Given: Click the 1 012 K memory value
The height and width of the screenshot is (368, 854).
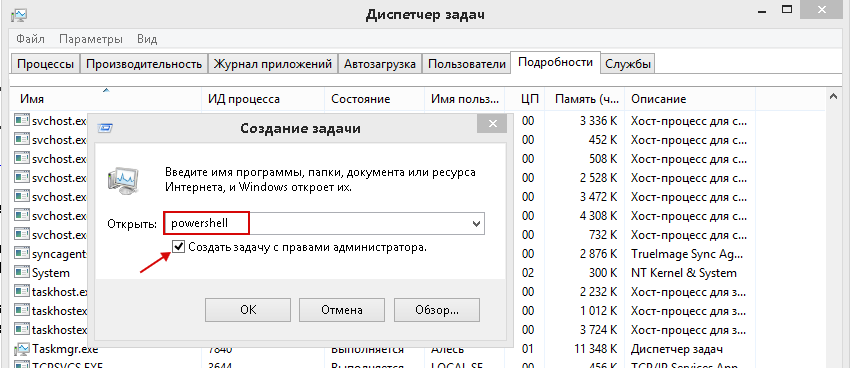Looking at the screenshot, I should [x=598, y=311].
